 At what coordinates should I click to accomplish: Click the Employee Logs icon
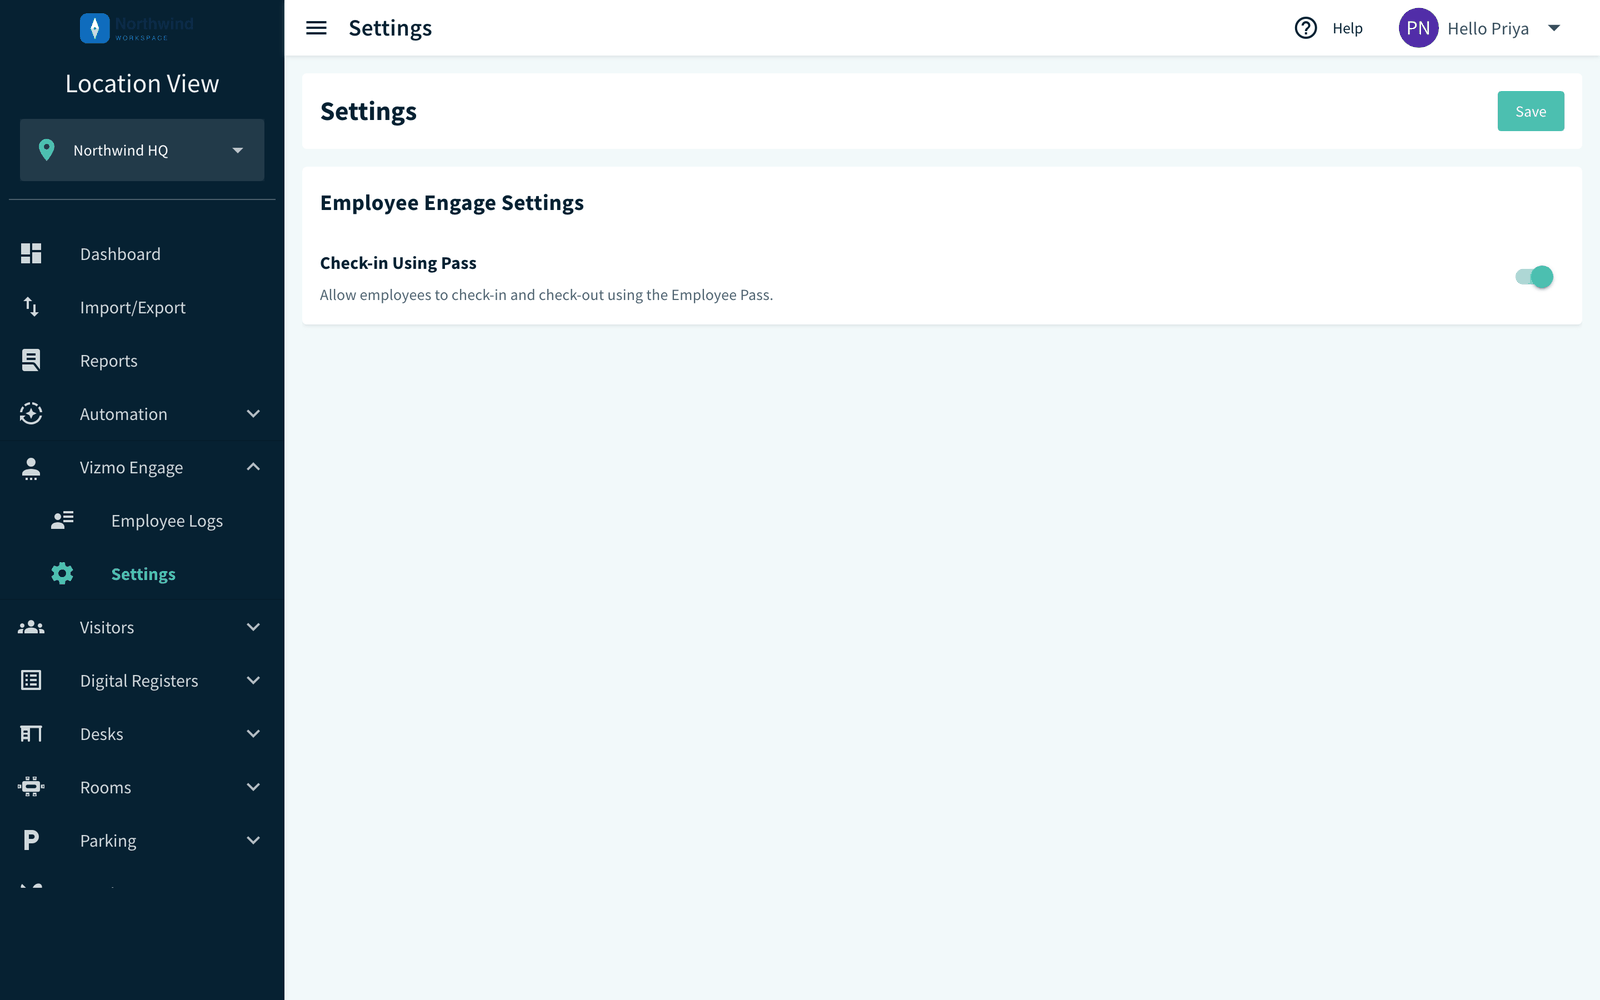pos(62,520)
